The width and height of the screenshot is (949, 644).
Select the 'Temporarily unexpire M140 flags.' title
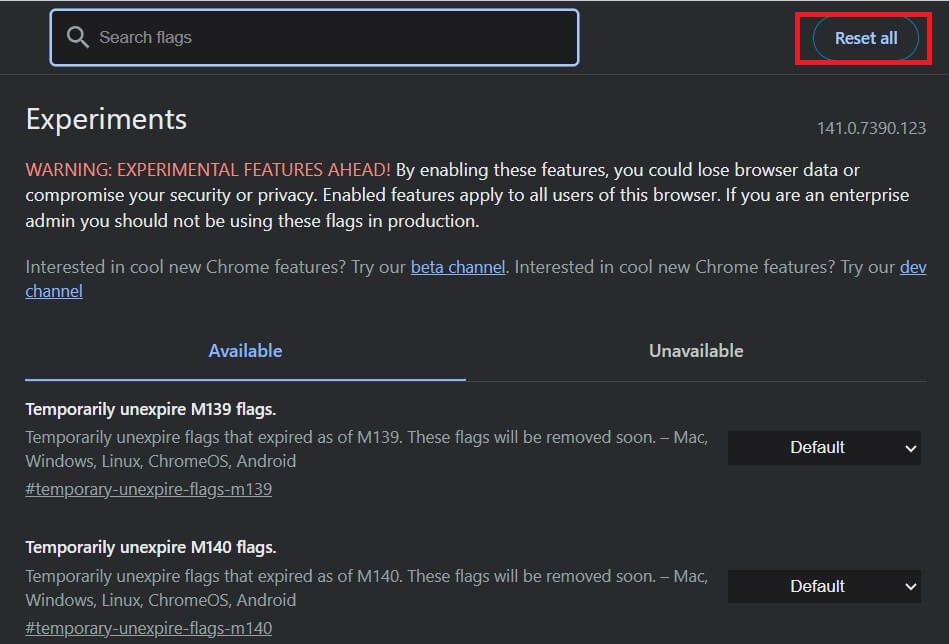[150, 548]
